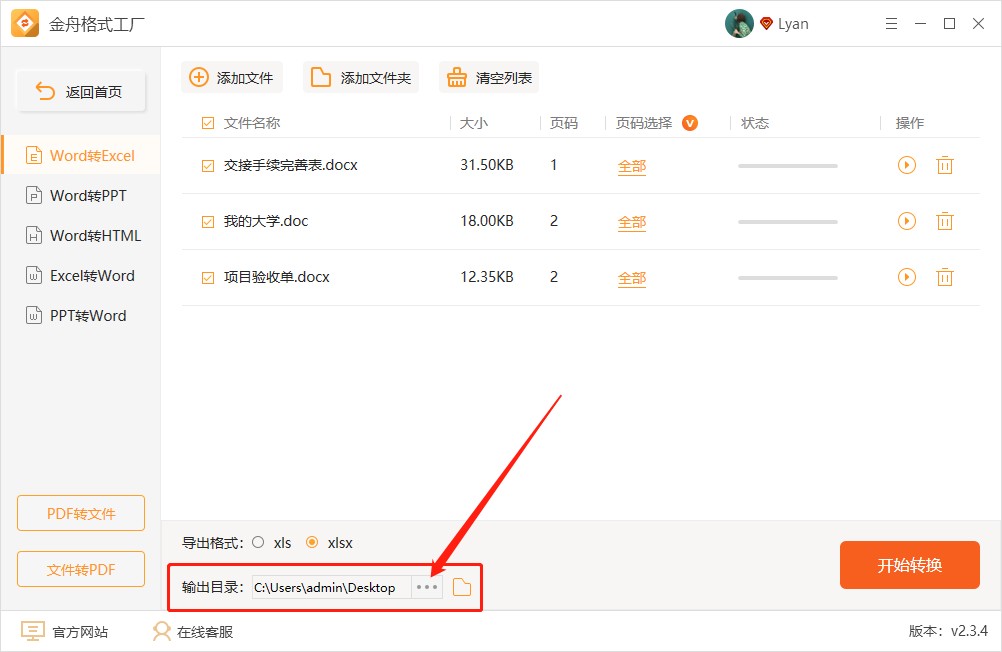Viewport: 1002px width, 652px height.
Task: Open the Word转HTML conversion mode
Action: tap(80, 235)
